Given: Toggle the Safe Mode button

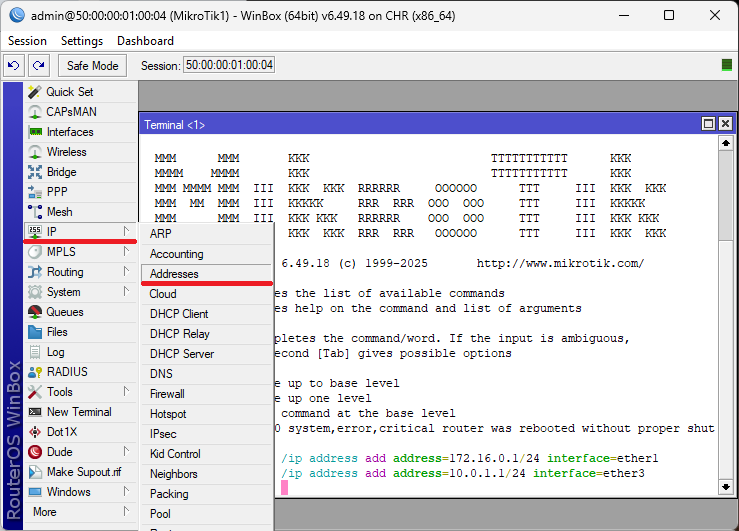Looking at the screenshot, I should pos(92,65).
